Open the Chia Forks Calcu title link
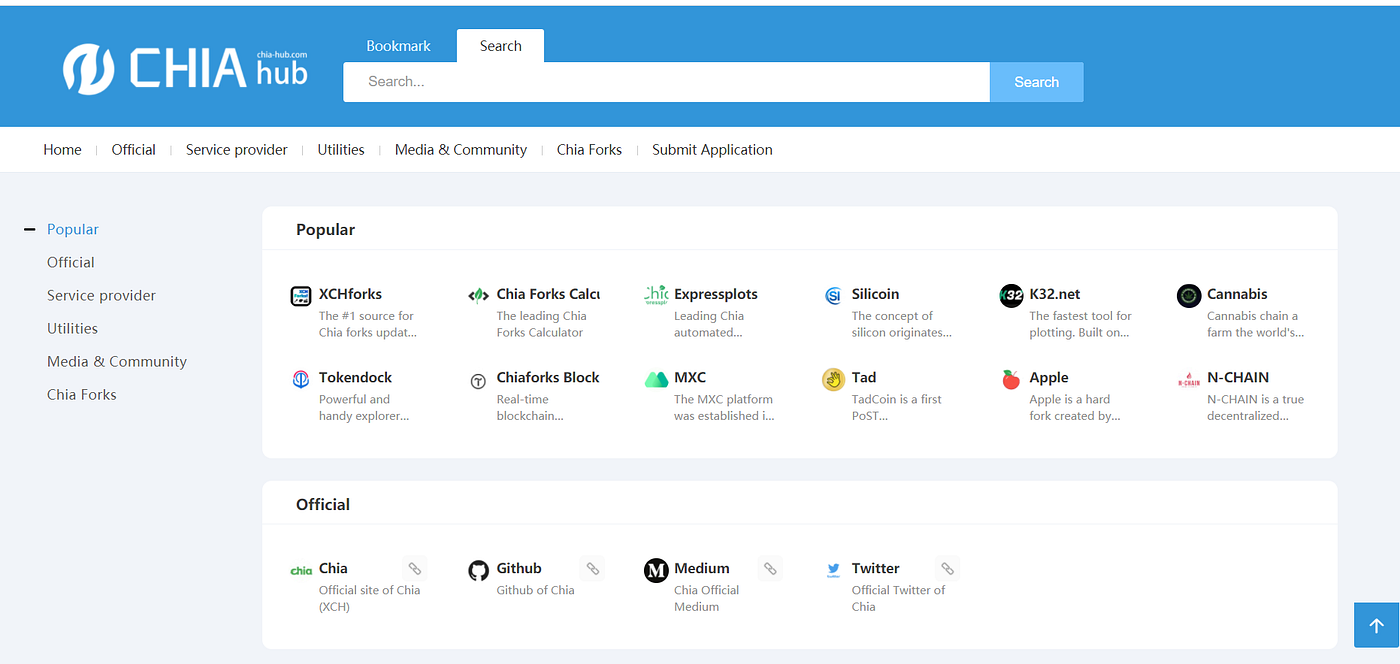 [548, 294]
